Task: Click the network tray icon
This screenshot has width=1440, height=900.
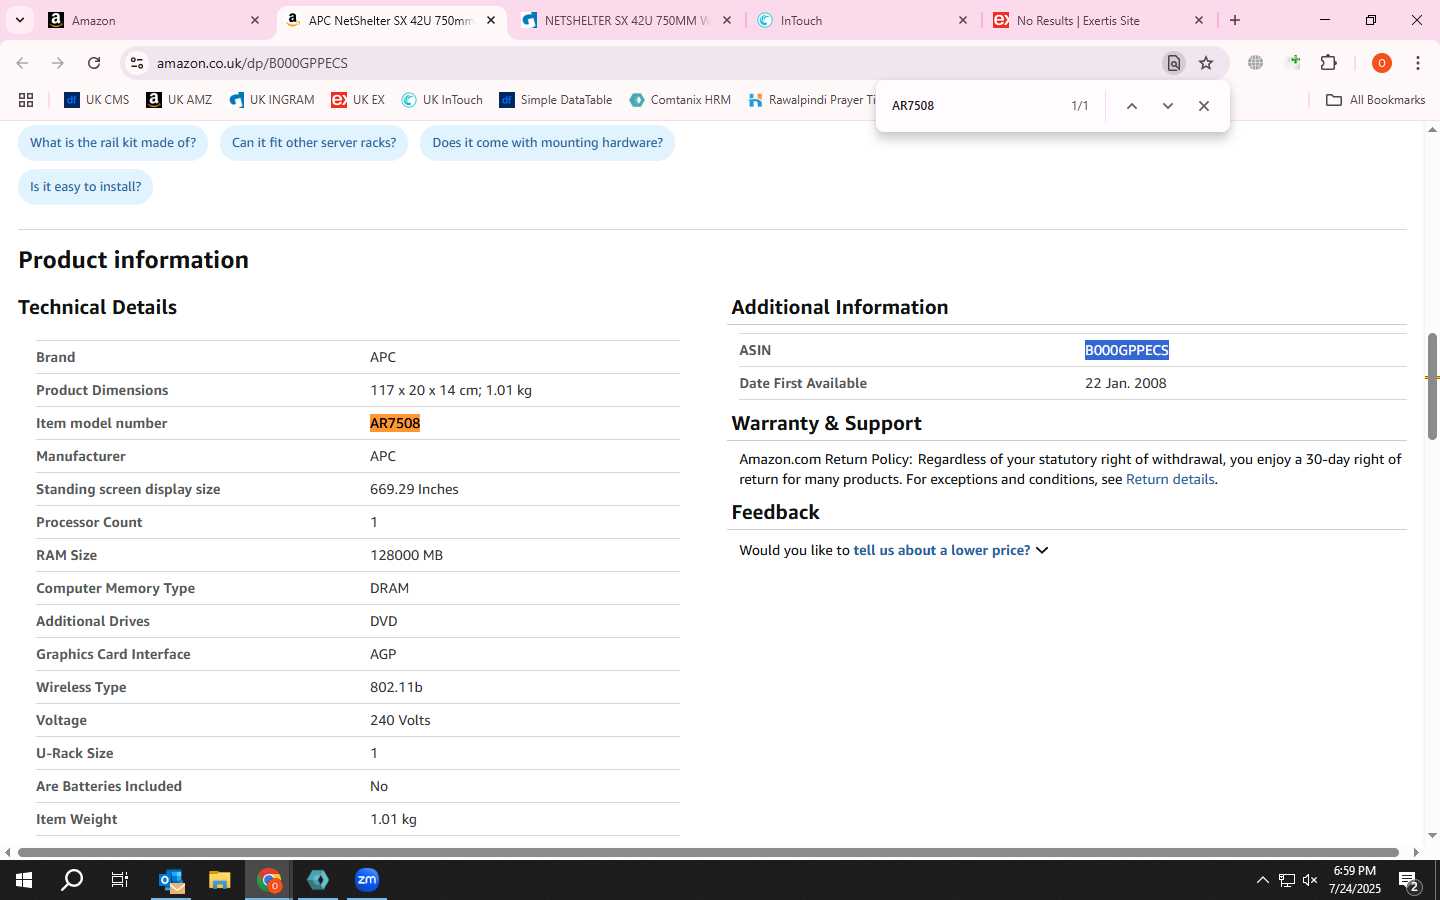Action: pos(1286,880)
